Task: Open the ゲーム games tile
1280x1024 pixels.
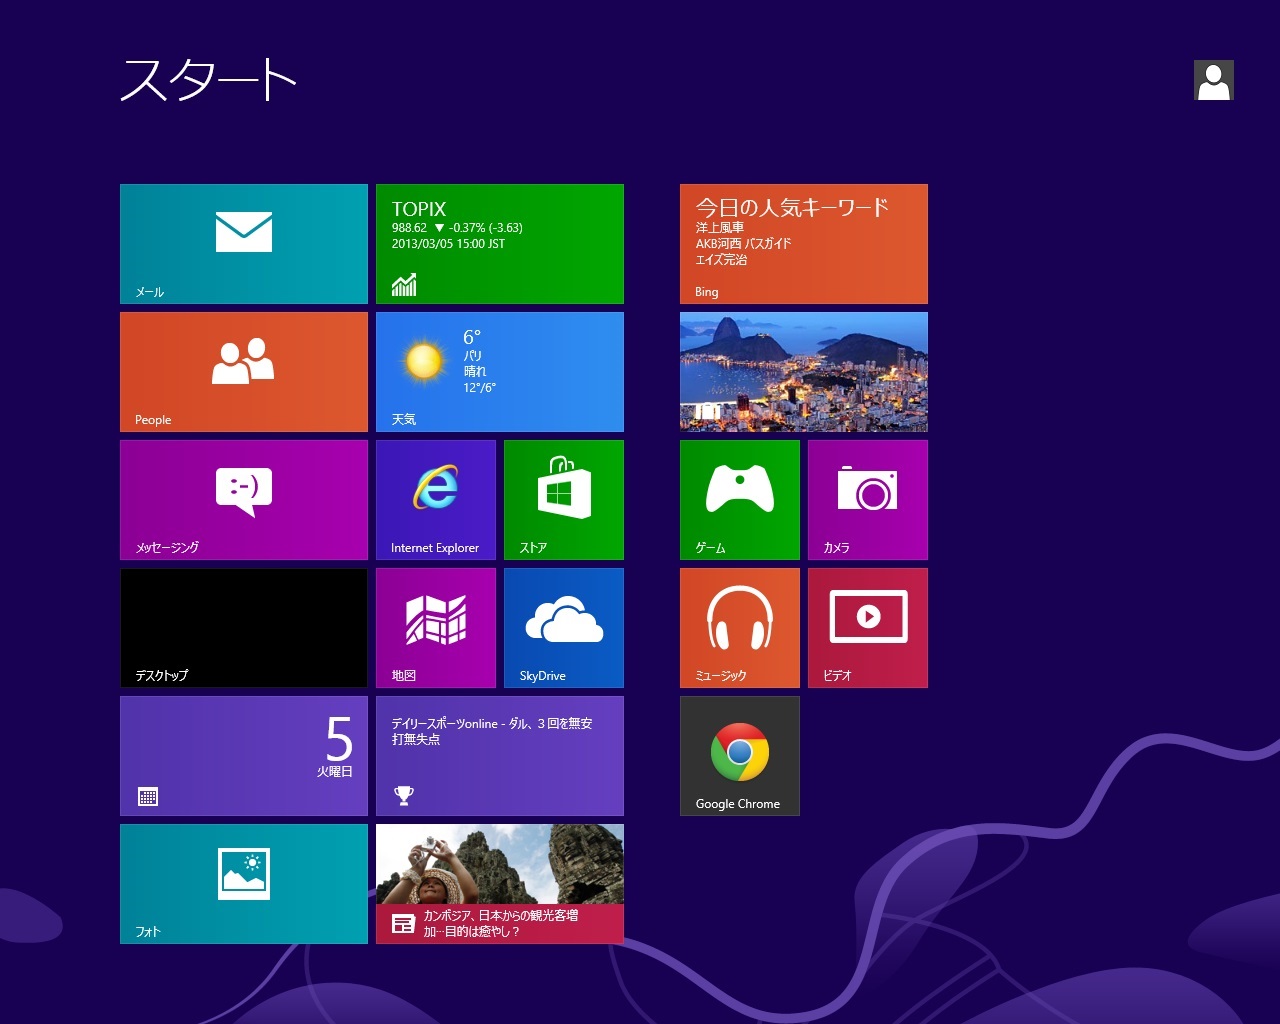Action: pyautogui.click(x=740, y=500)
